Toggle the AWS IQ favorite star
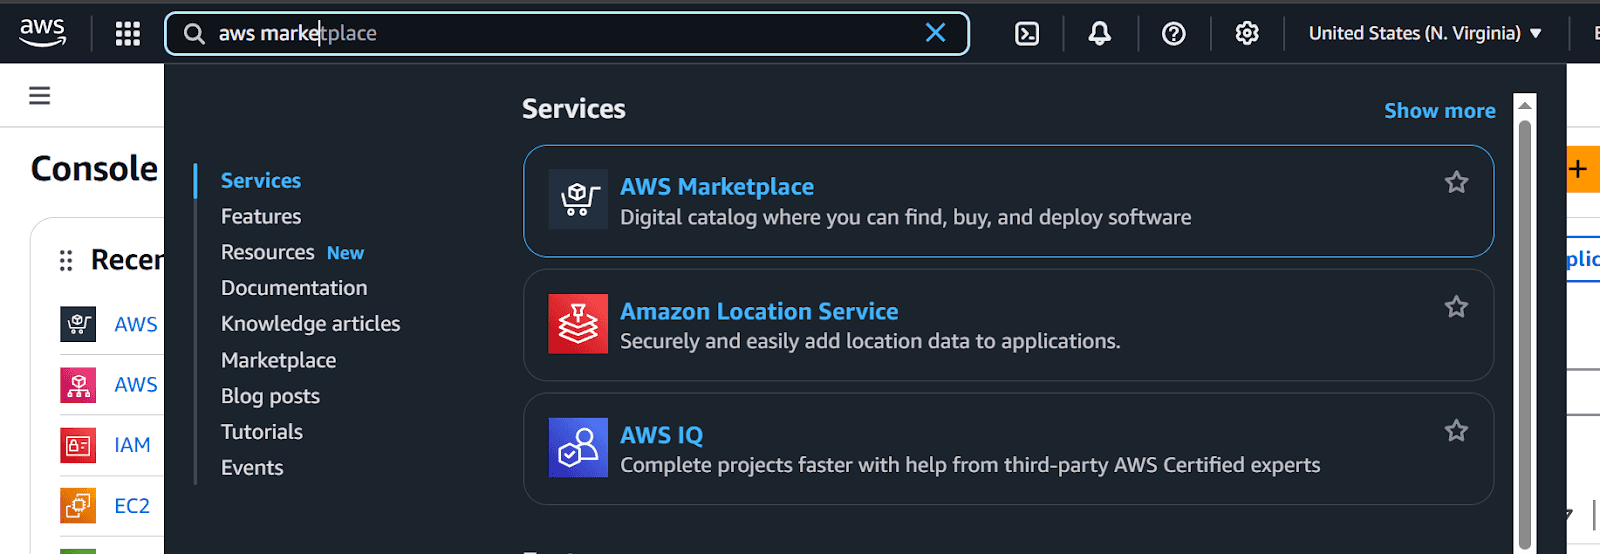This screenshot has width=1600, height=554. [1456, 431]
